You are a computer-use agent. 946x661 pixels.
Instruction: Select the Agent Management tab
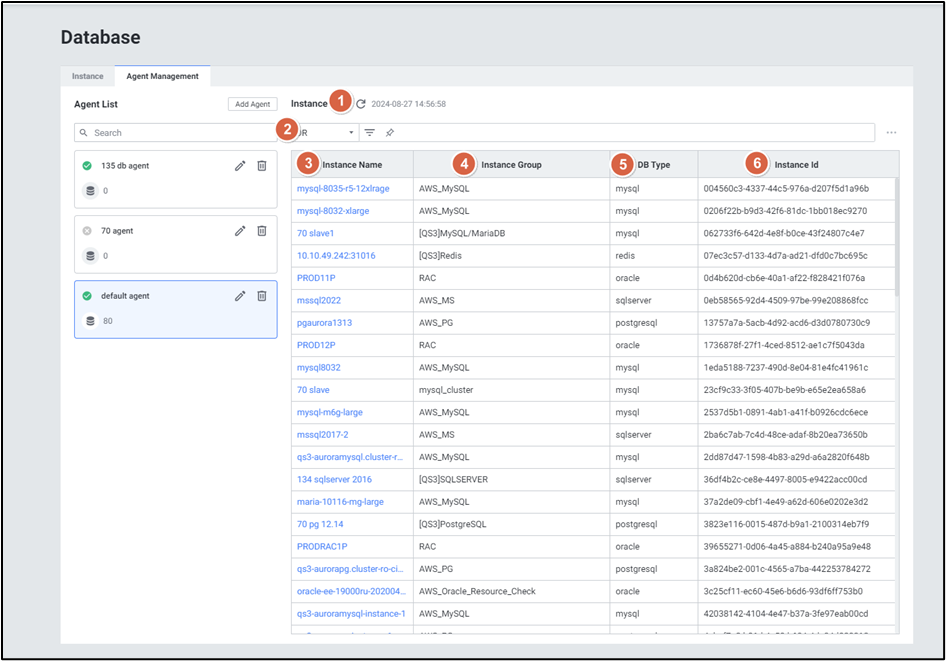coord(162,76)
